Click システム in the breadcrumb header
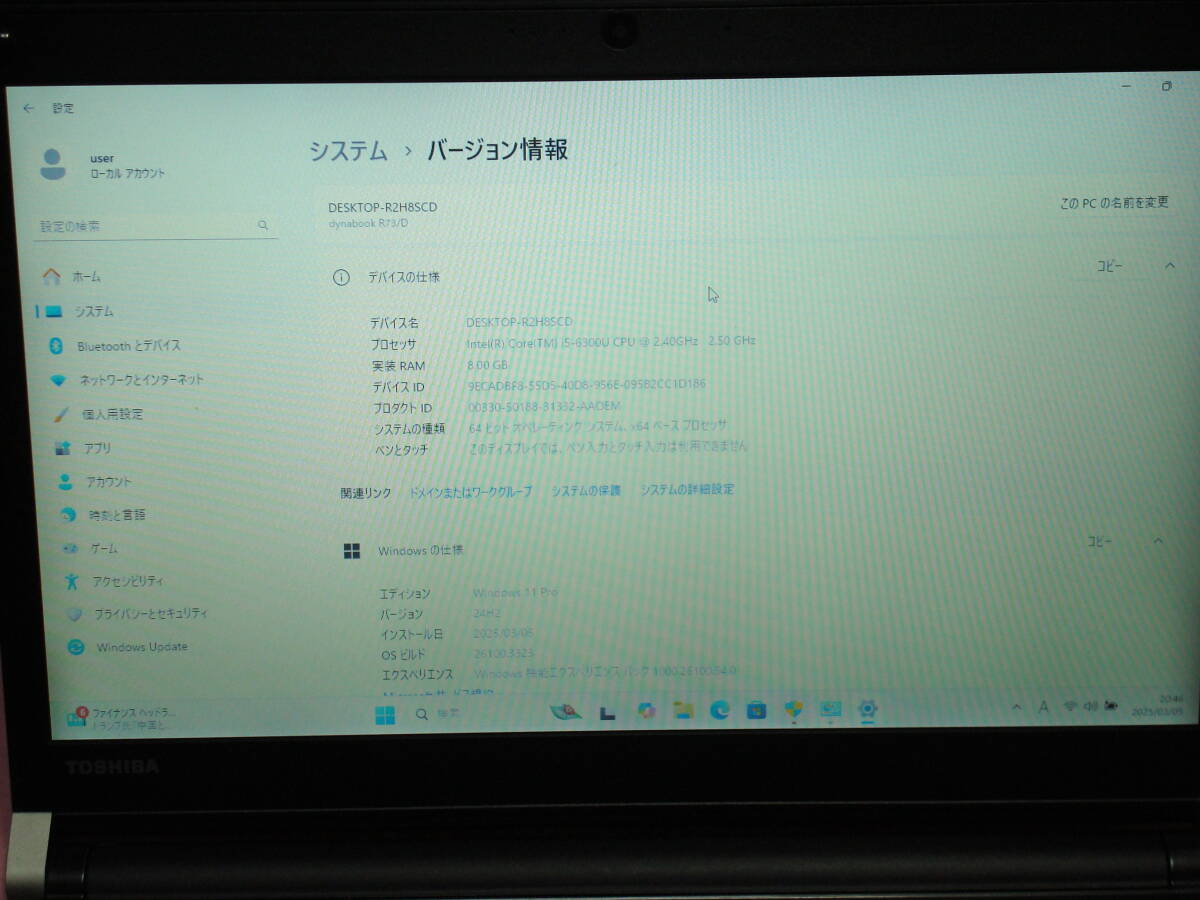 [348, 151]
